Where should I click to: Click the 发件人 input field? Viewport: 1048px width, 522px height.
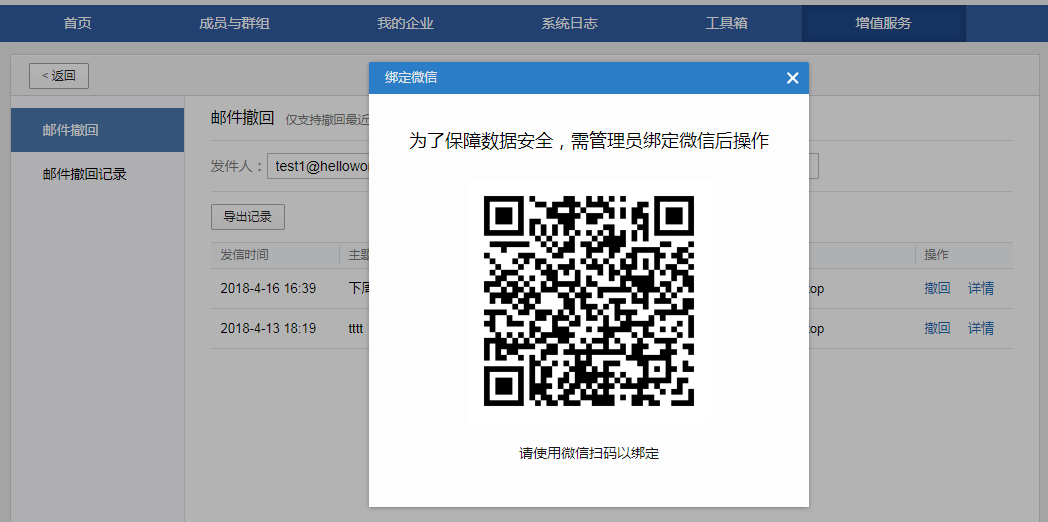(x=318, y=166)
